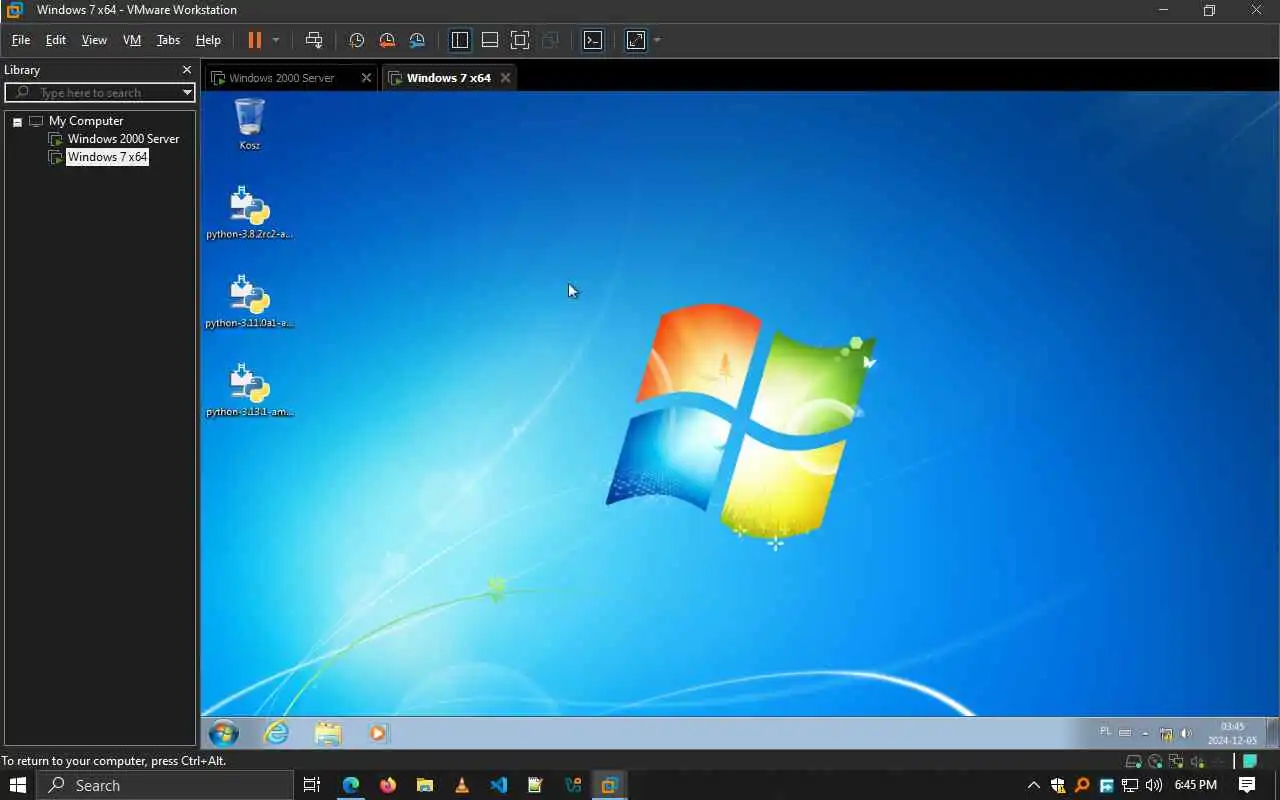
Task: Click the host clock showing 6:45 PM
Action: 1195,785
